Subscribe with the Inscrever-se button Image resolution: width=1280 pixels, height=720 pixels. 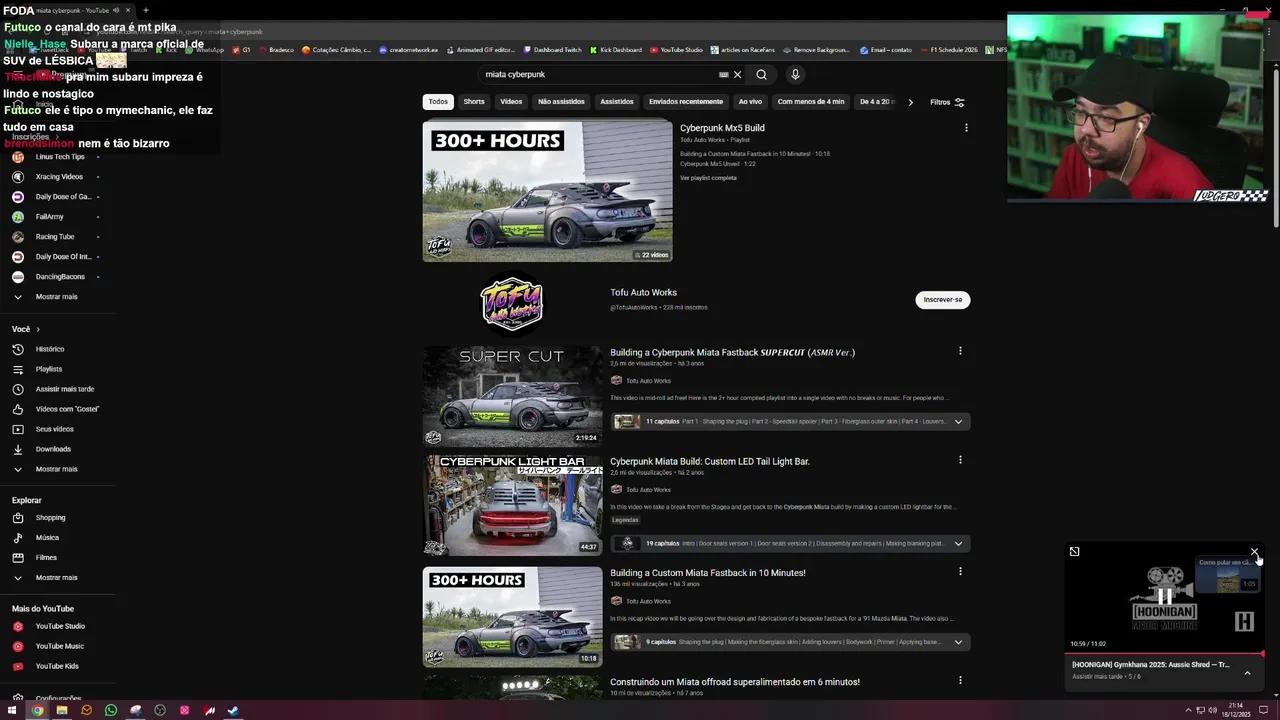[943, 300]
